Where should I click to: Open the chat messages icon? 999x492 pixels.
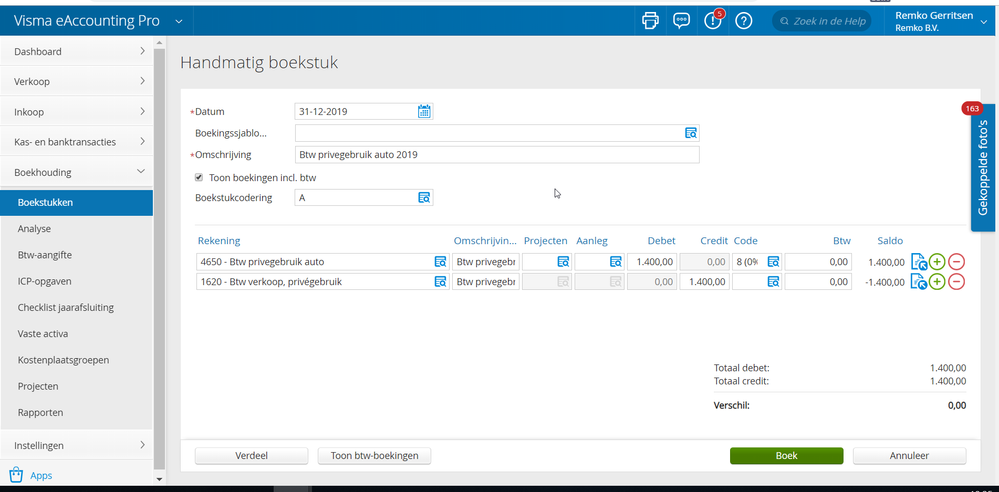[x=681, y=20]
